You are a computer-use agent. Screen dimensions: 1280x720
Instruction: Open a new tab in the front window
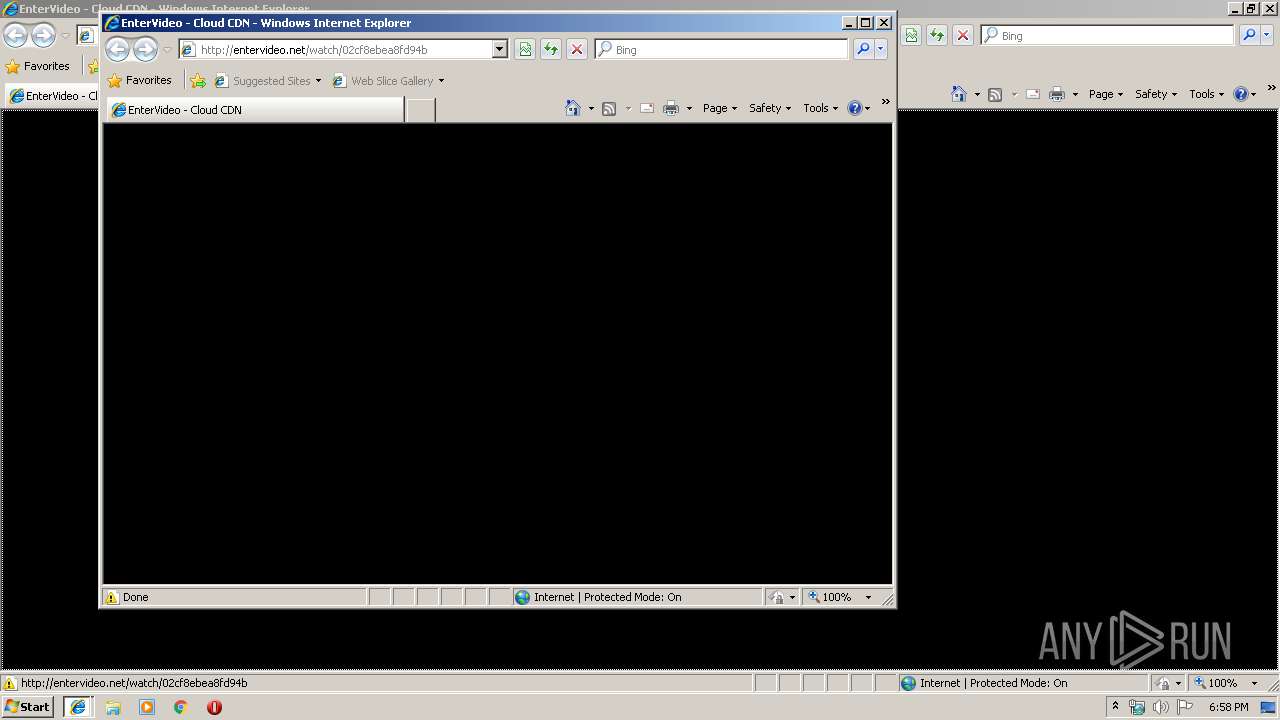coord(421,110)
